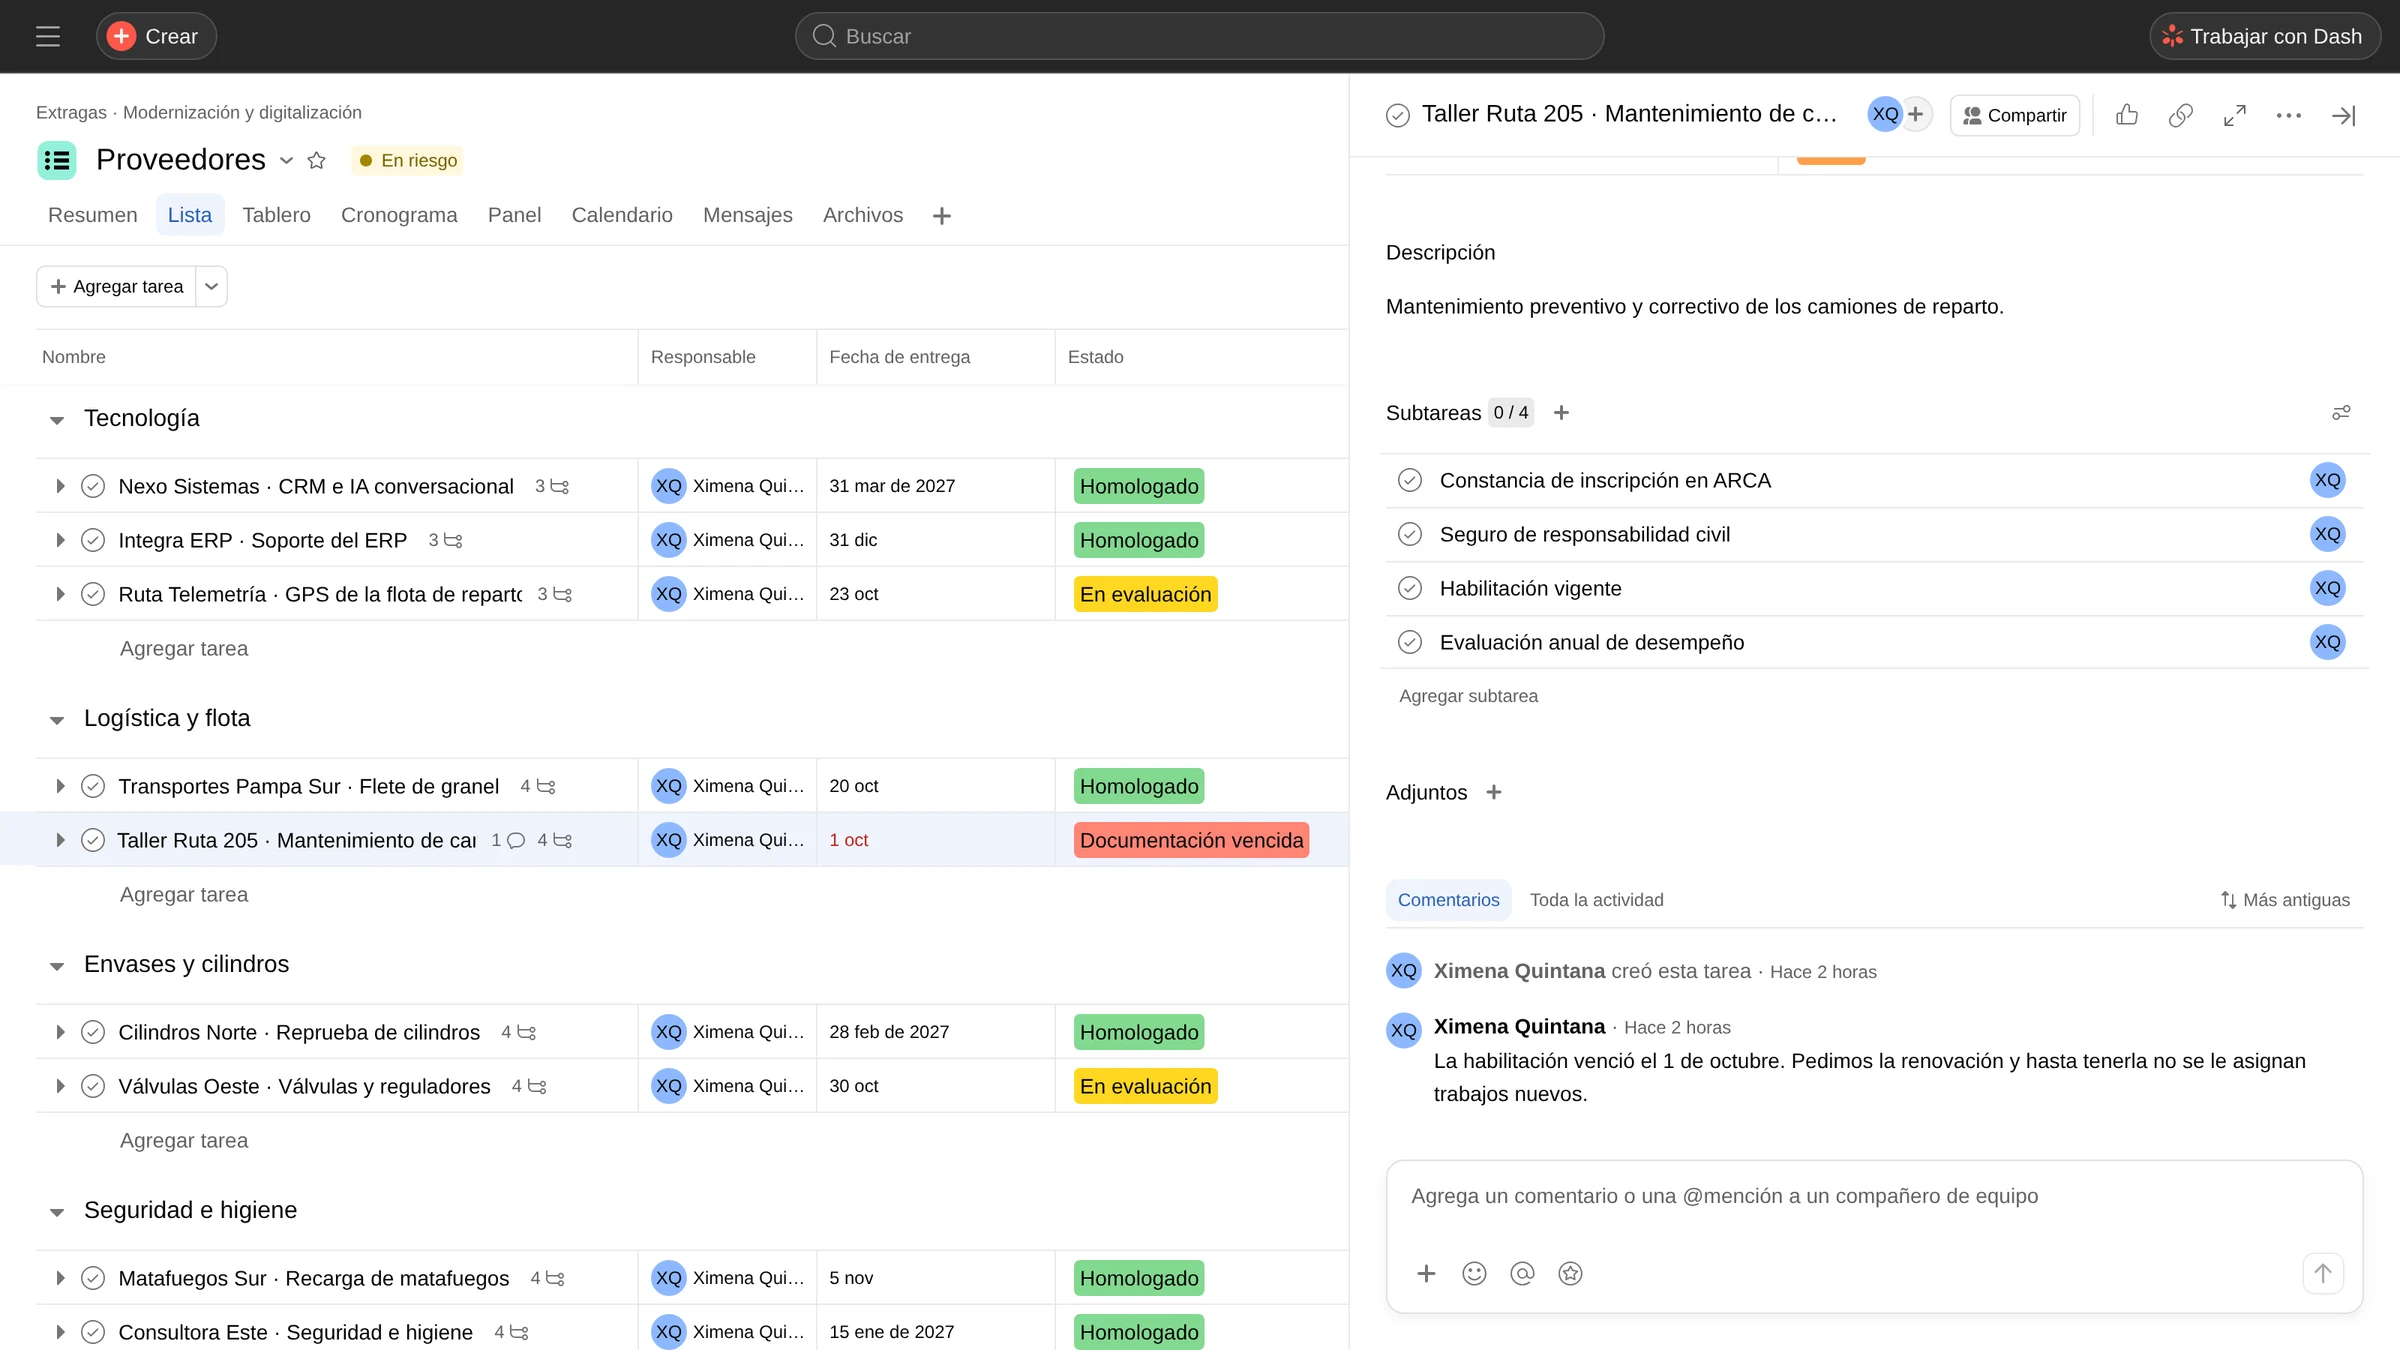Add a new tab with plus icon
The width and height of the screenshot is (2400, 1350).
click(941, 216)
